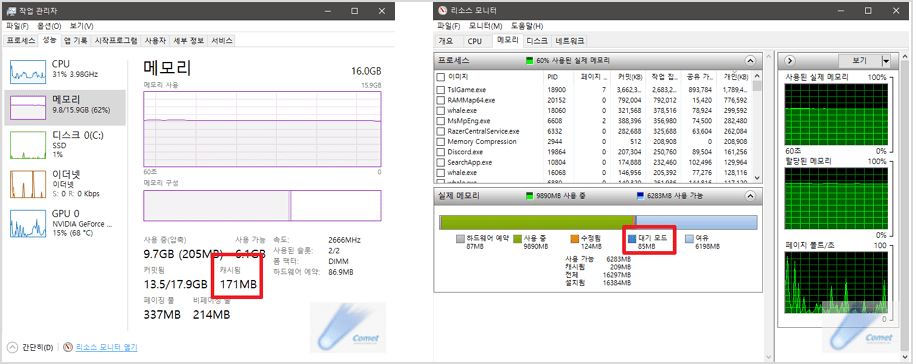
Task: Click the green 사용된 실제 메모리 indicator in 프로세스 header
Action: (529, 61)
